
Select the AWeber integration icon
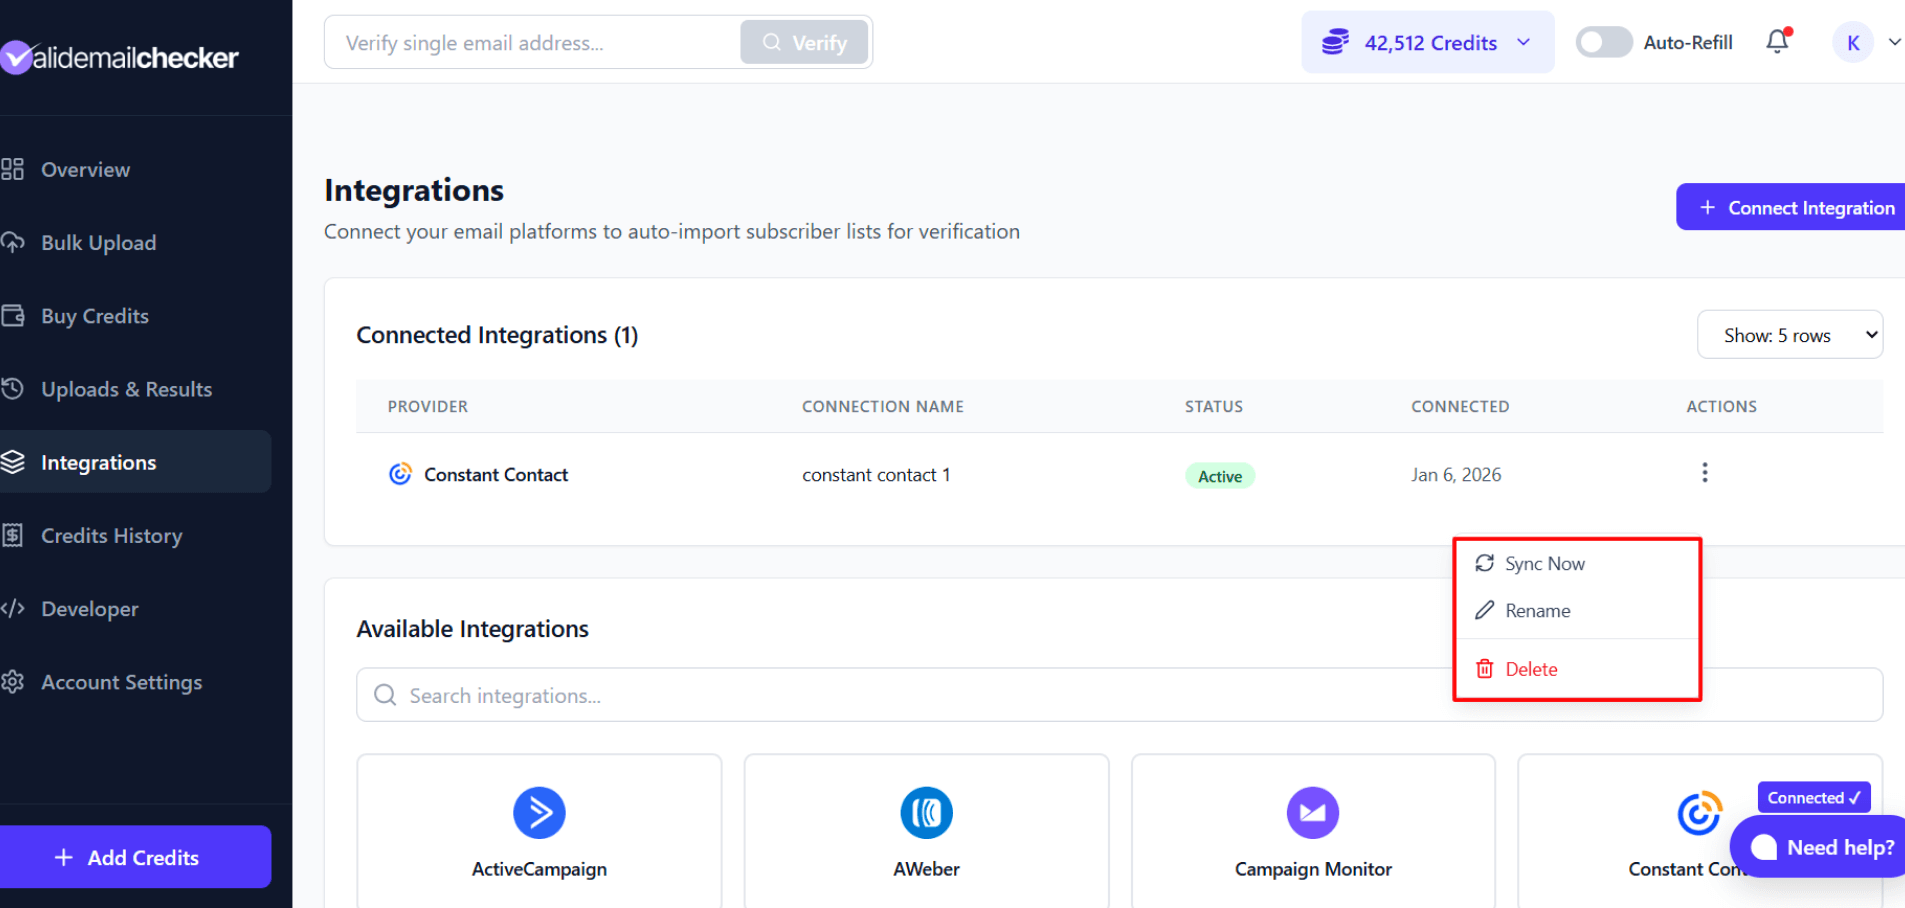925,813
